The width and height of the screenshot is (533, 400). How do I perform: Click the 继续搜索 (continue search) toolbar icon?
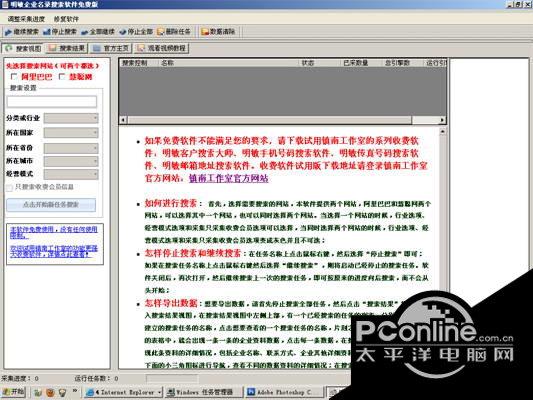tap(21, 32)
